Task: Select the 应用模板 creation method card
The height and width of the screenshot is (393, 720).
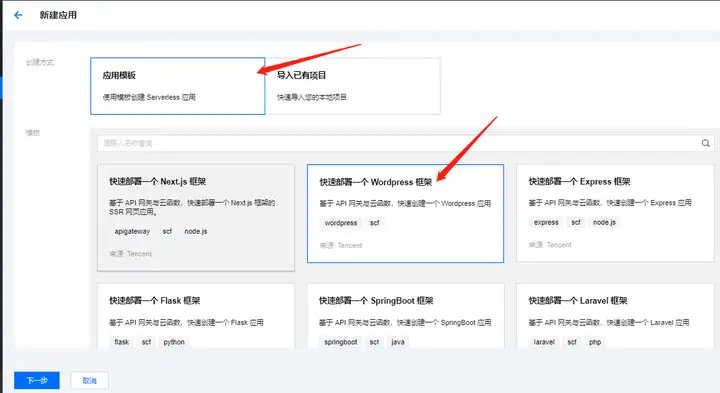Action: [178, 86]
